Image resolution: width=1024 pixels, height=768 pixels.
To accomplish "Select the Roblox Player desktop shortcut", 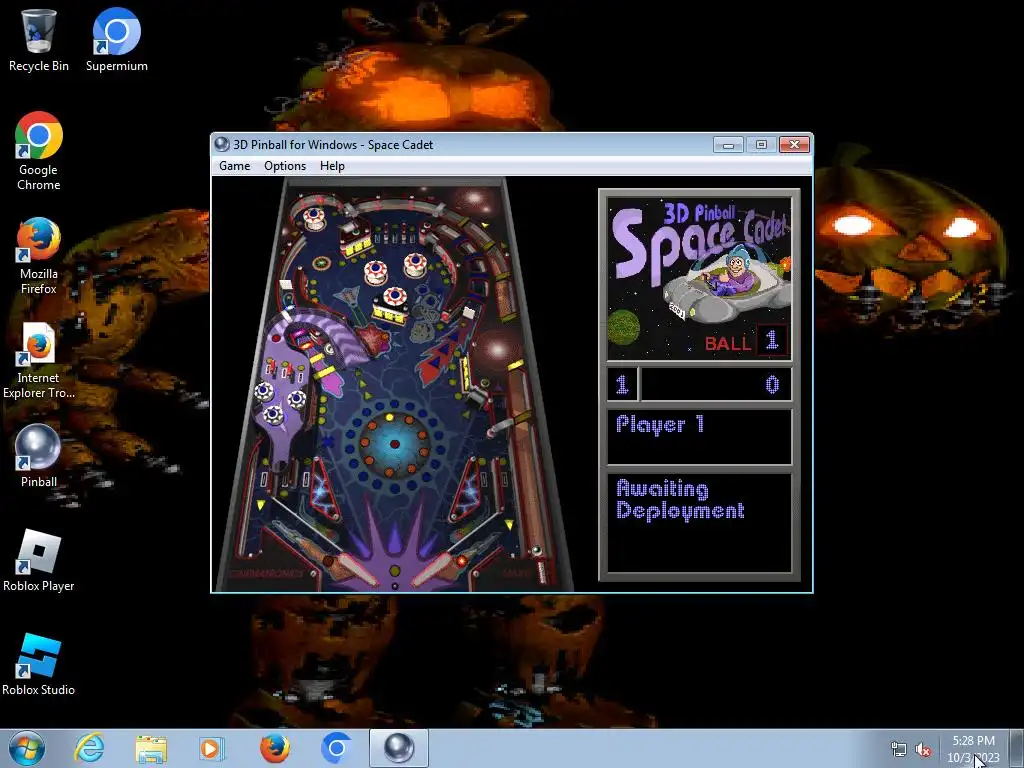I will point(39,560).
